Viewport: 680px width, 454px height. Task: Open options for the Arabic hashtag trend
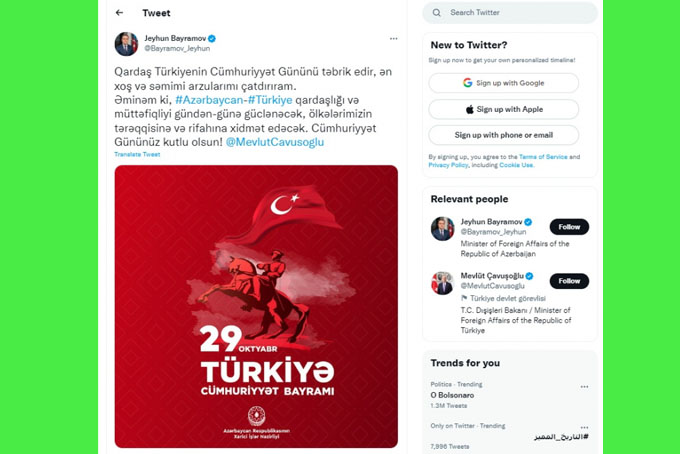(x=585, y=427)
